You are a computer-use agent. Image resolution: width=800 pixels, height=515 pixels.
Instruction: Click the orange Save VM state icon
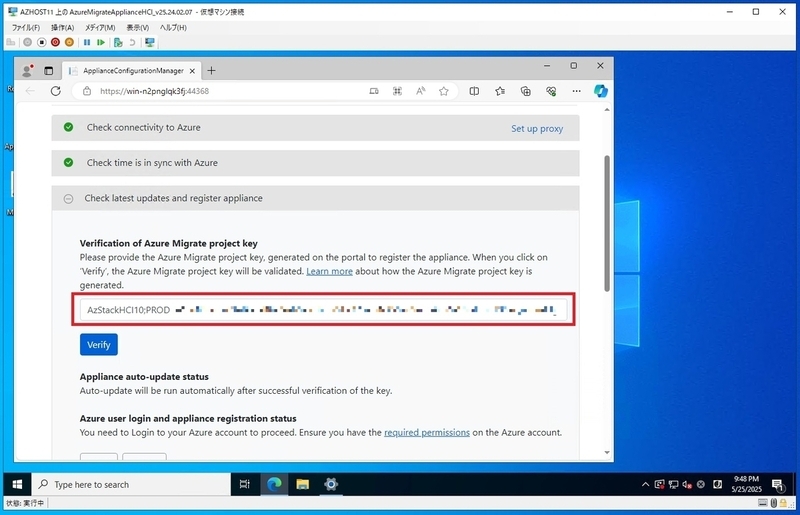[69, 42]
